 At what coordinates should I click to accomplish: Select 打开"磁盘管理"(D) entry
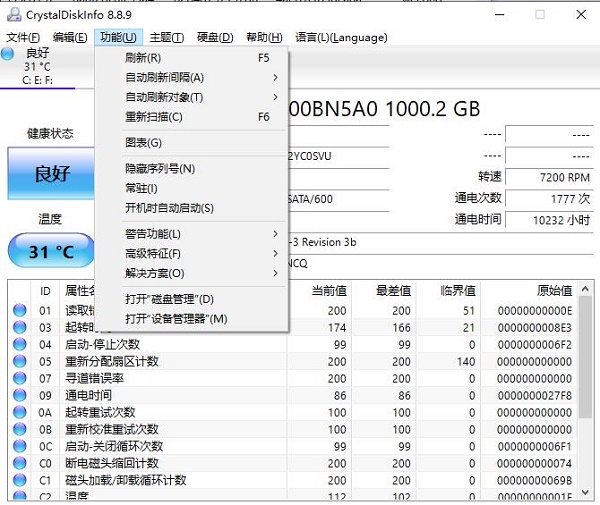(191, 299)
